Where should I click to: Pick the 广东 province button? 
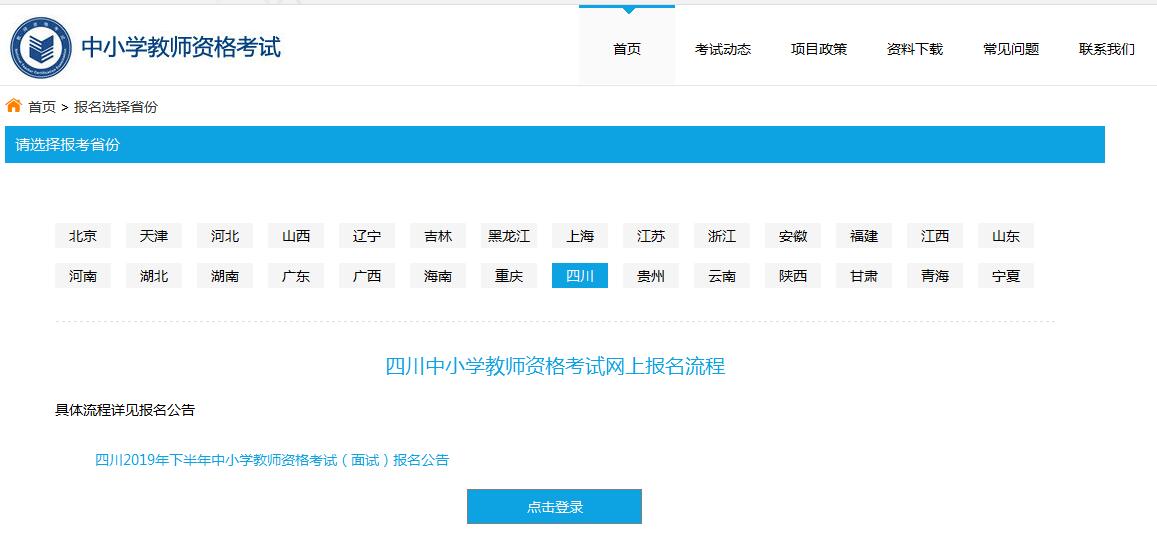coord(296,276)
